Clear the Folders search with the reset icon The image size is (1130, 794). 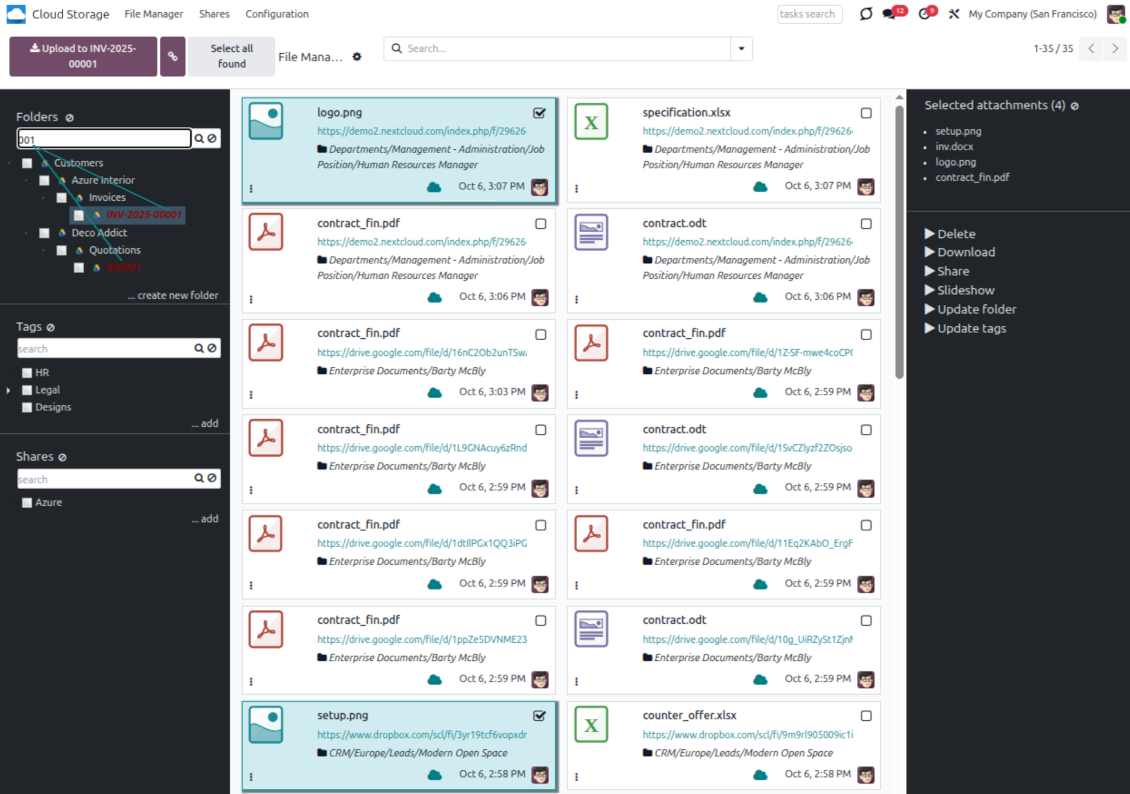pos(212,139)
